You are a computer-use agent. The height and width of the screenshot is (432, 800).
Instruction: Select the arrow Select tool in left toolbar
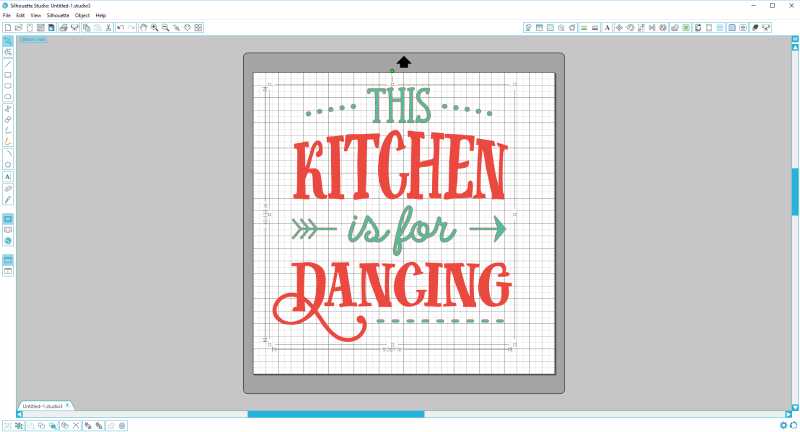8,41
